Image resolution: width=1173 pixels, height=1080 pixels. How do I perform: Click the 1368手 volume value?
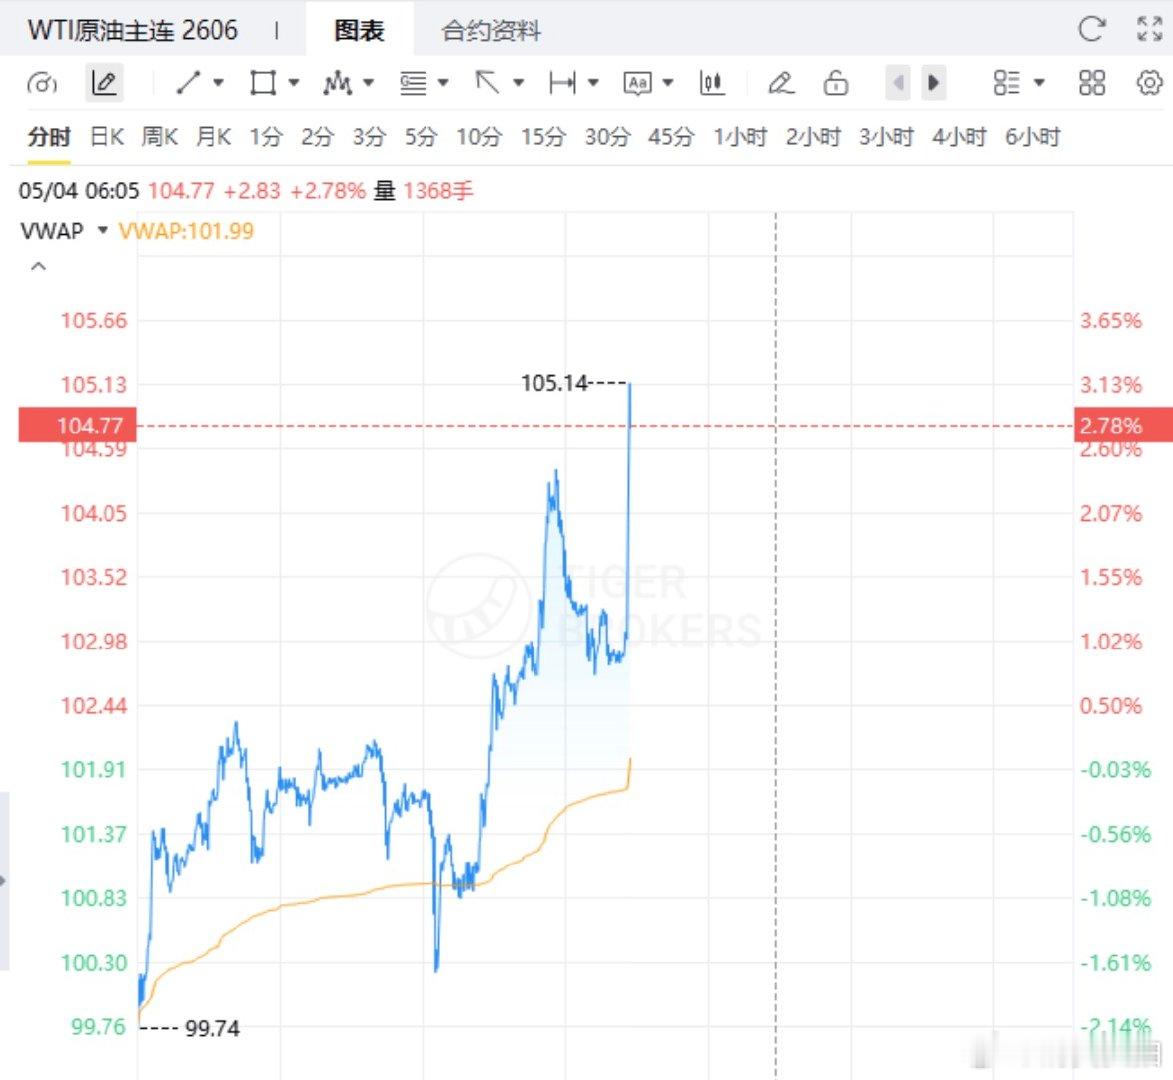(438, 191)
